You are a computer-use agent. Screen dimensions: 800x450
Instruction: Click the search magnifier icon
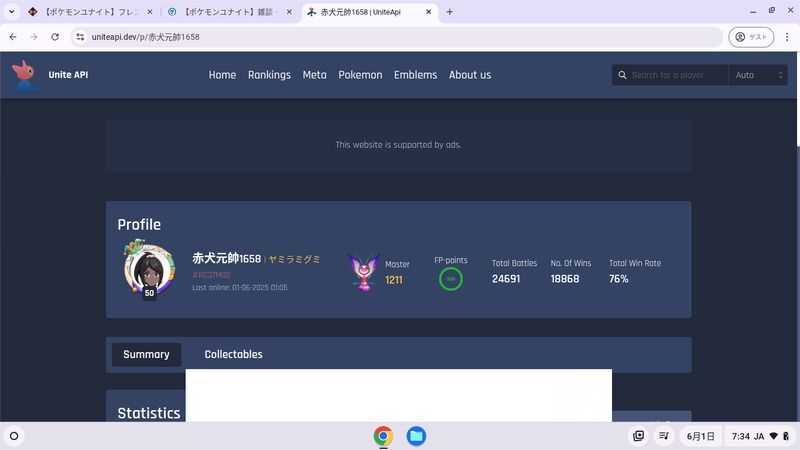coord(622,75)
